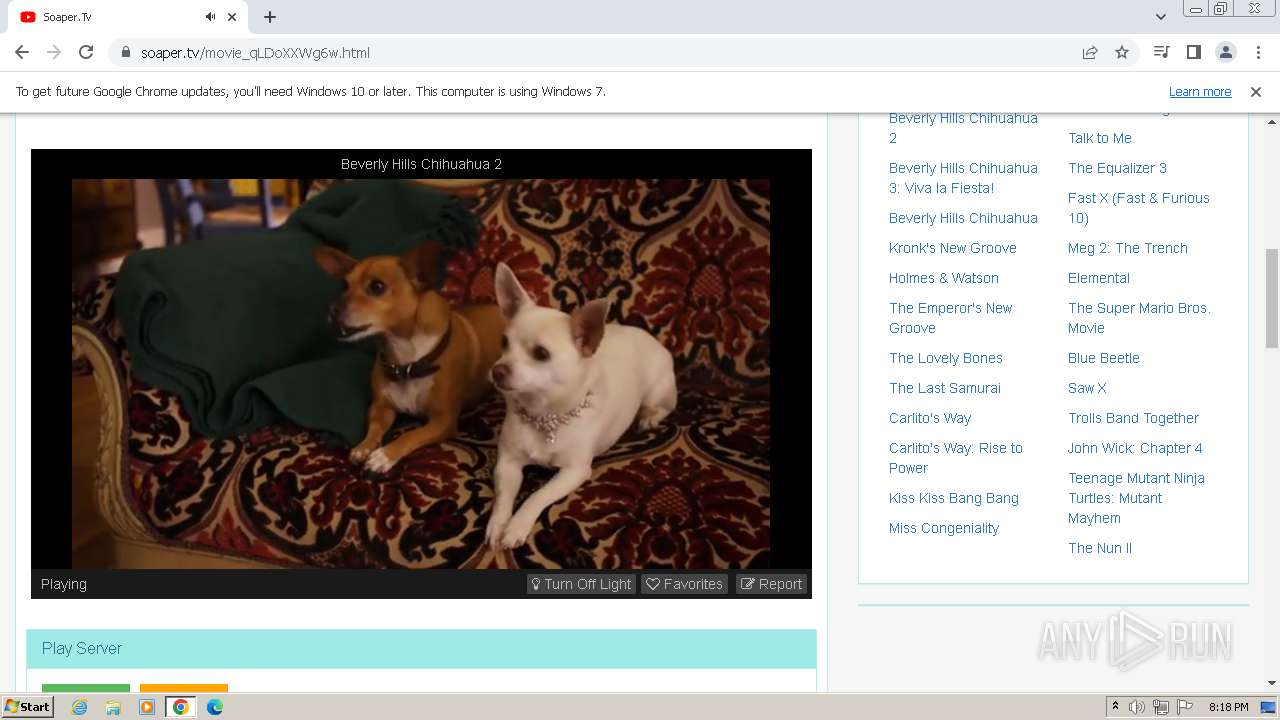This screenshot has width=1280, height=720.
Task: Open John Wick: Chapter 4 link
Action: pyautogui.click(x=1135, y=448)
